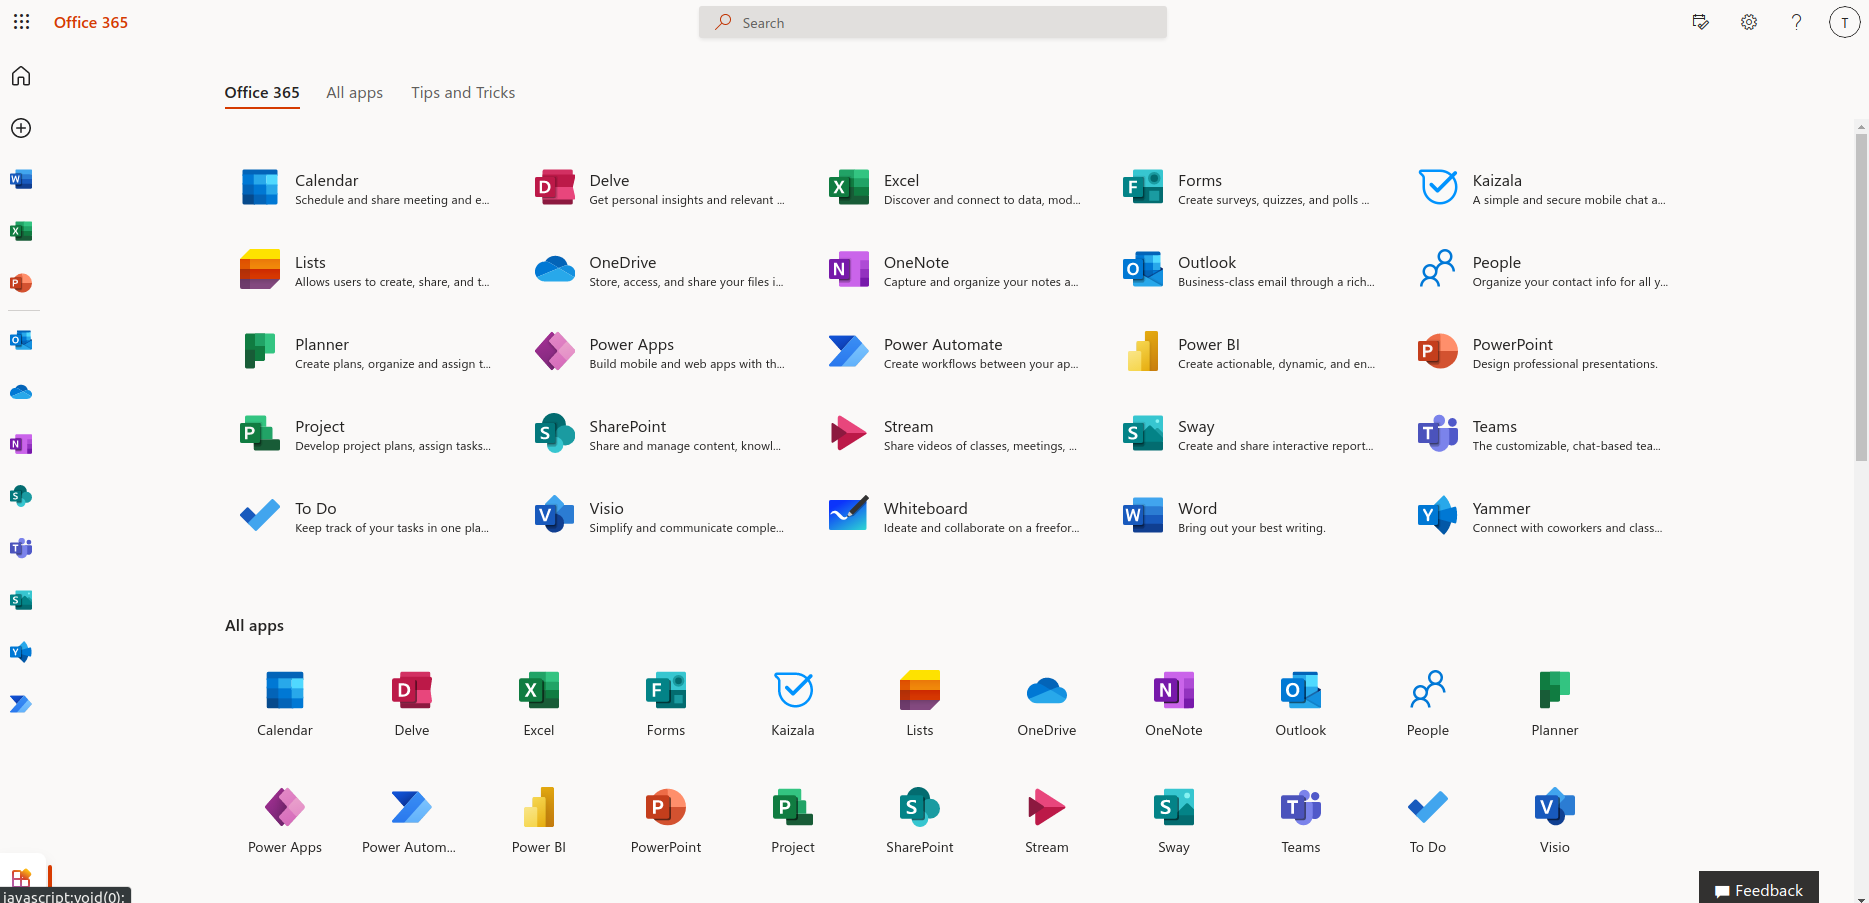Switch to Tips and Tricks tab

[x=463, y=93]
